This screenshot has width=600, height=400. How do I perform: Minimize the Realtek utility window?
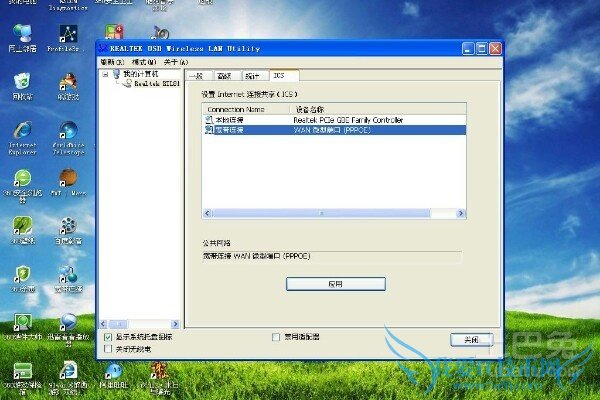tap(468, 49)
